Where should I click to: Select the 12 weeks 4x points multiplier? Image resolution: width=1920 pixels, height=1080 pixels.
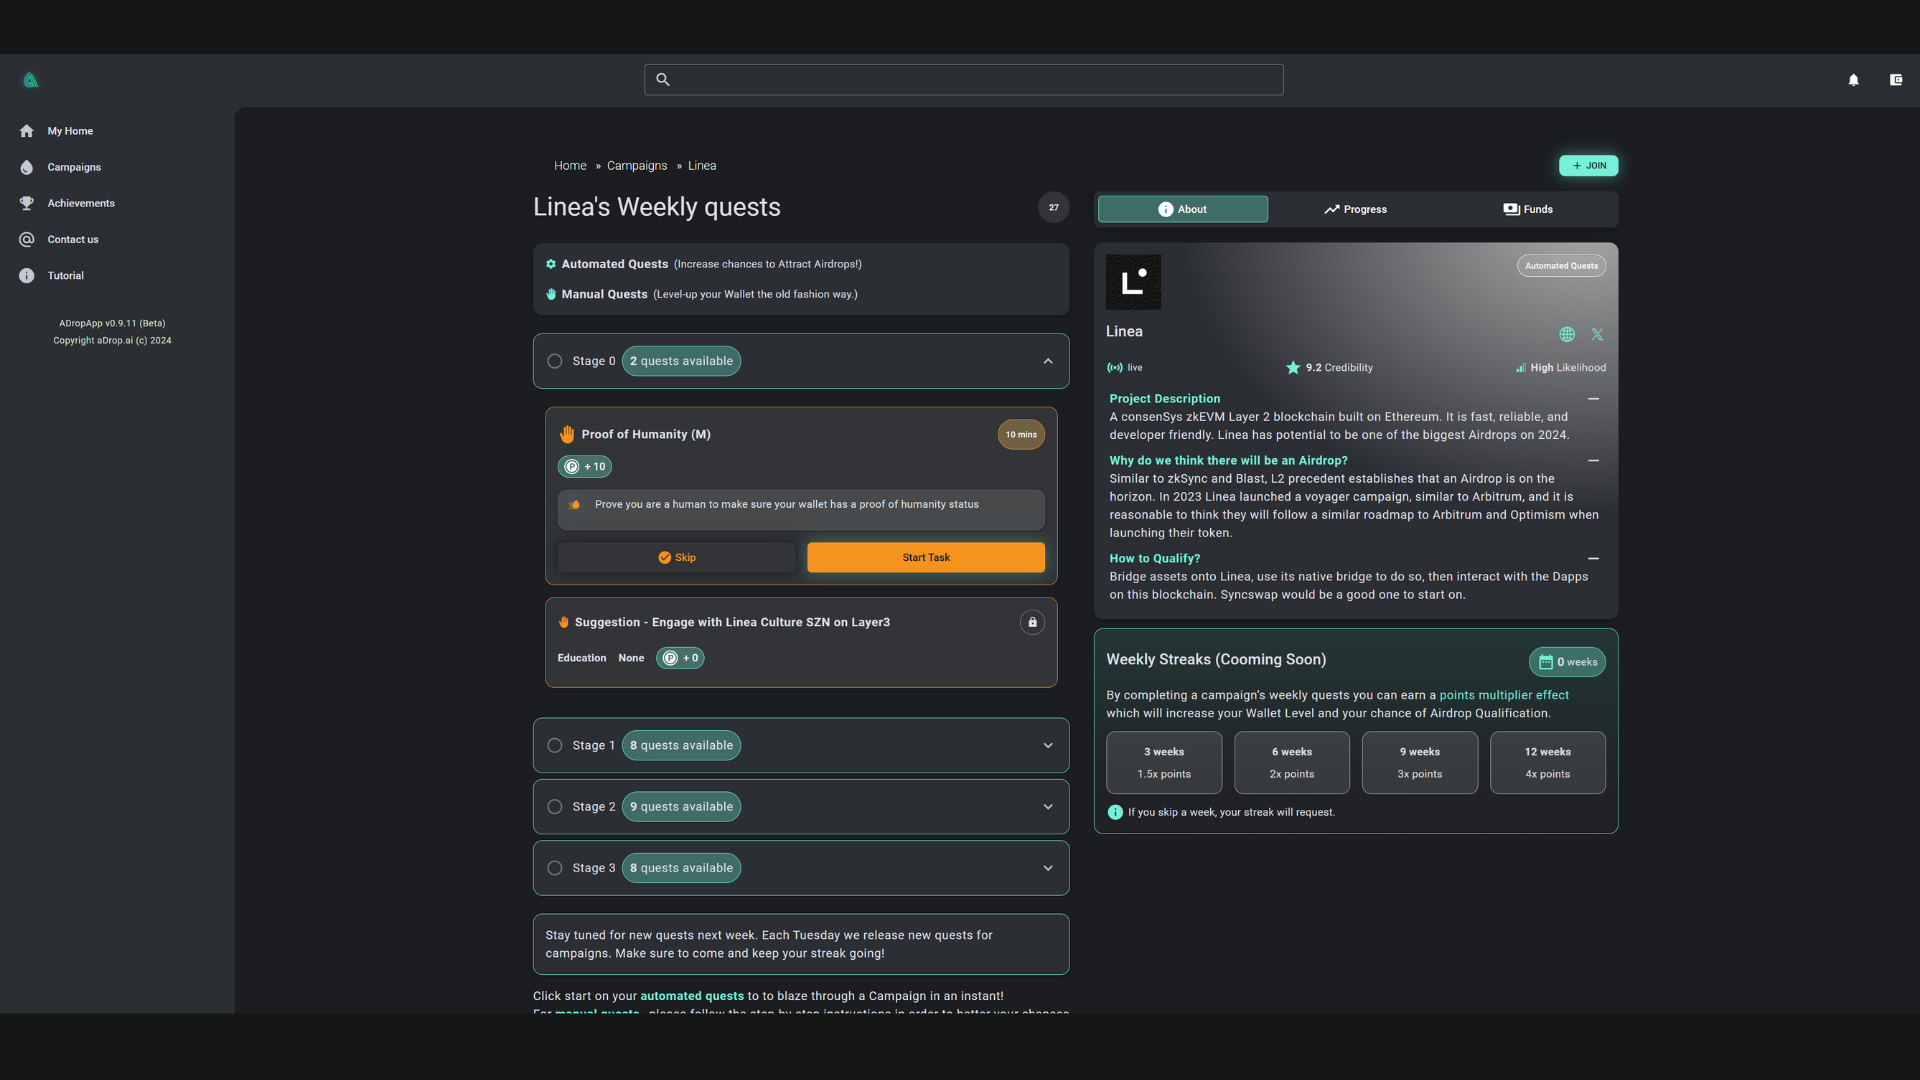point(1547,762)
